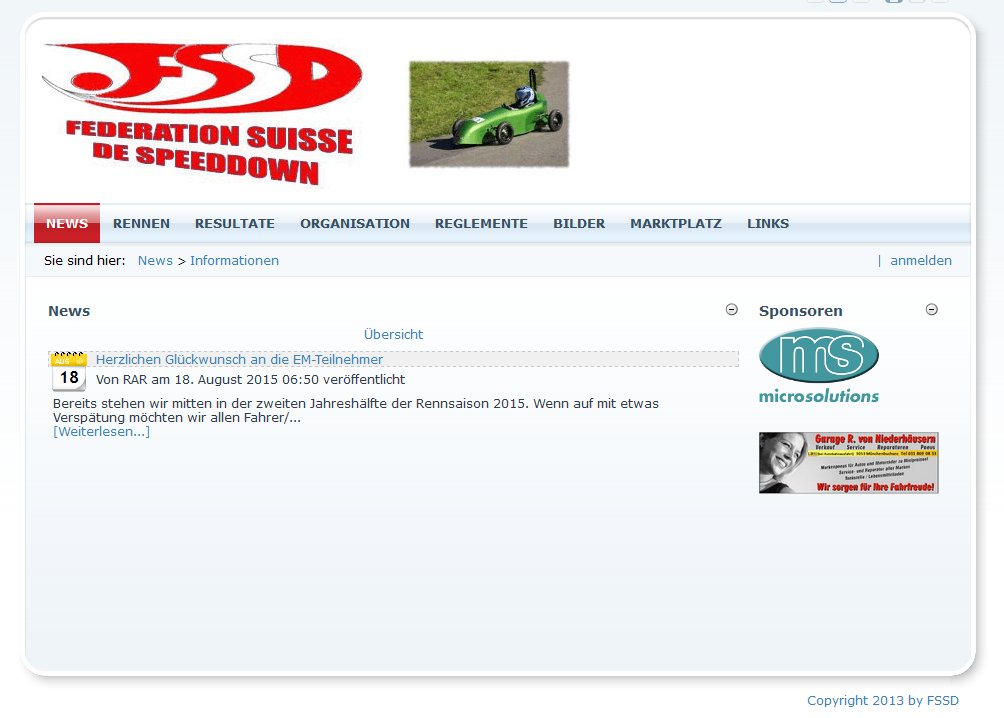Open the Übersicht link

point(393,335)
